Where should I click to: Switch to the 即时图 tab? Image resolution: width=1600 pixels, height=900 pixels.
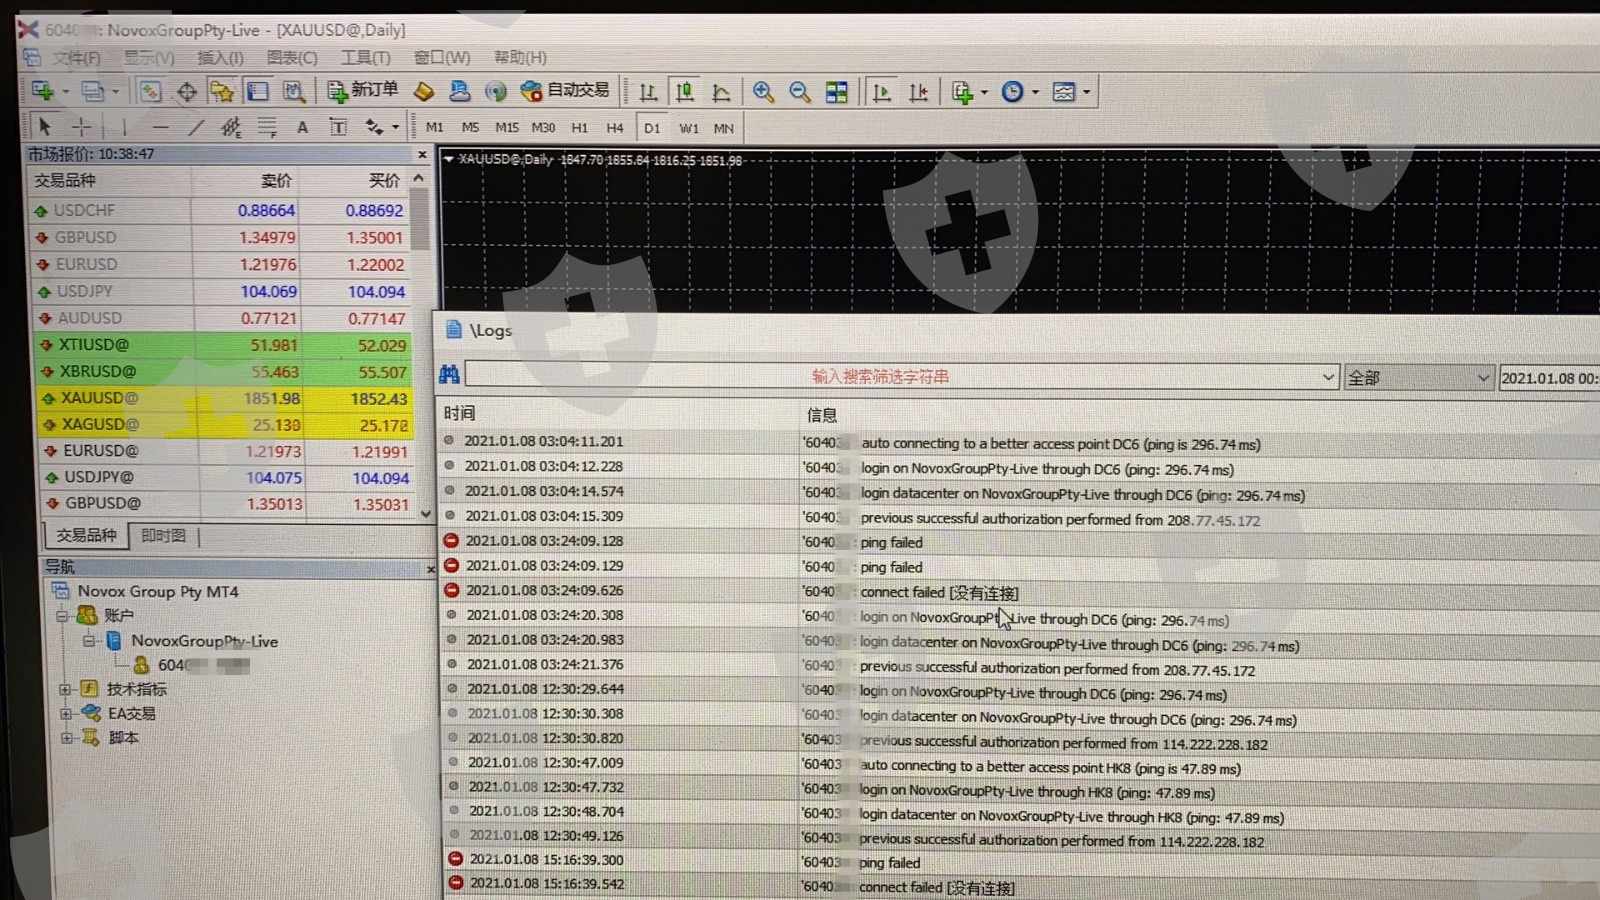(x=163, y=536)
